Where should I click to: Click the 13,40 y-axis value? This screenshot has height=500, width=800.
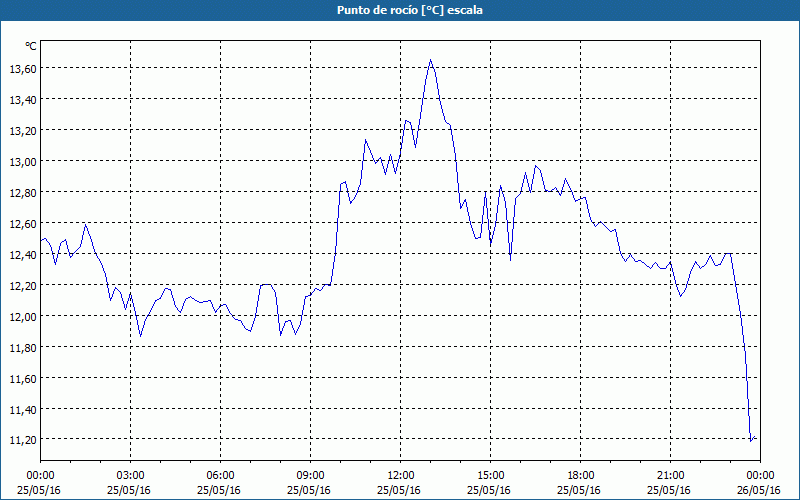click(x=22, y=99)
